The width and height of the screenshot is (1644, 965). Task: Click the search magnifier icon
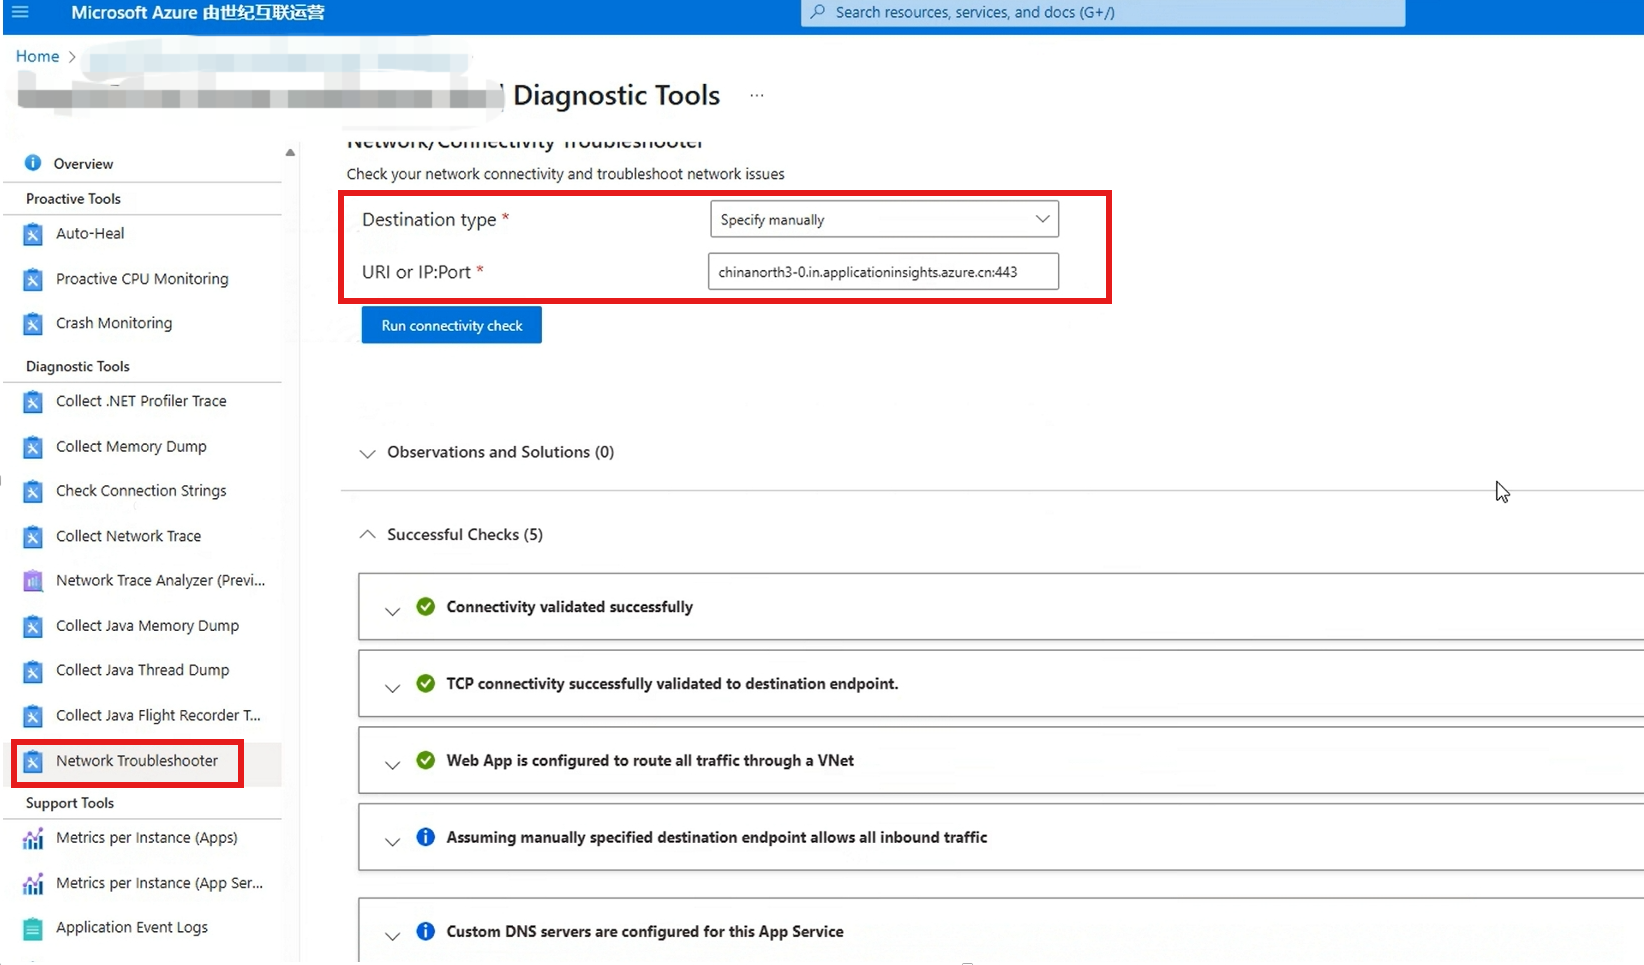(818, 12)
